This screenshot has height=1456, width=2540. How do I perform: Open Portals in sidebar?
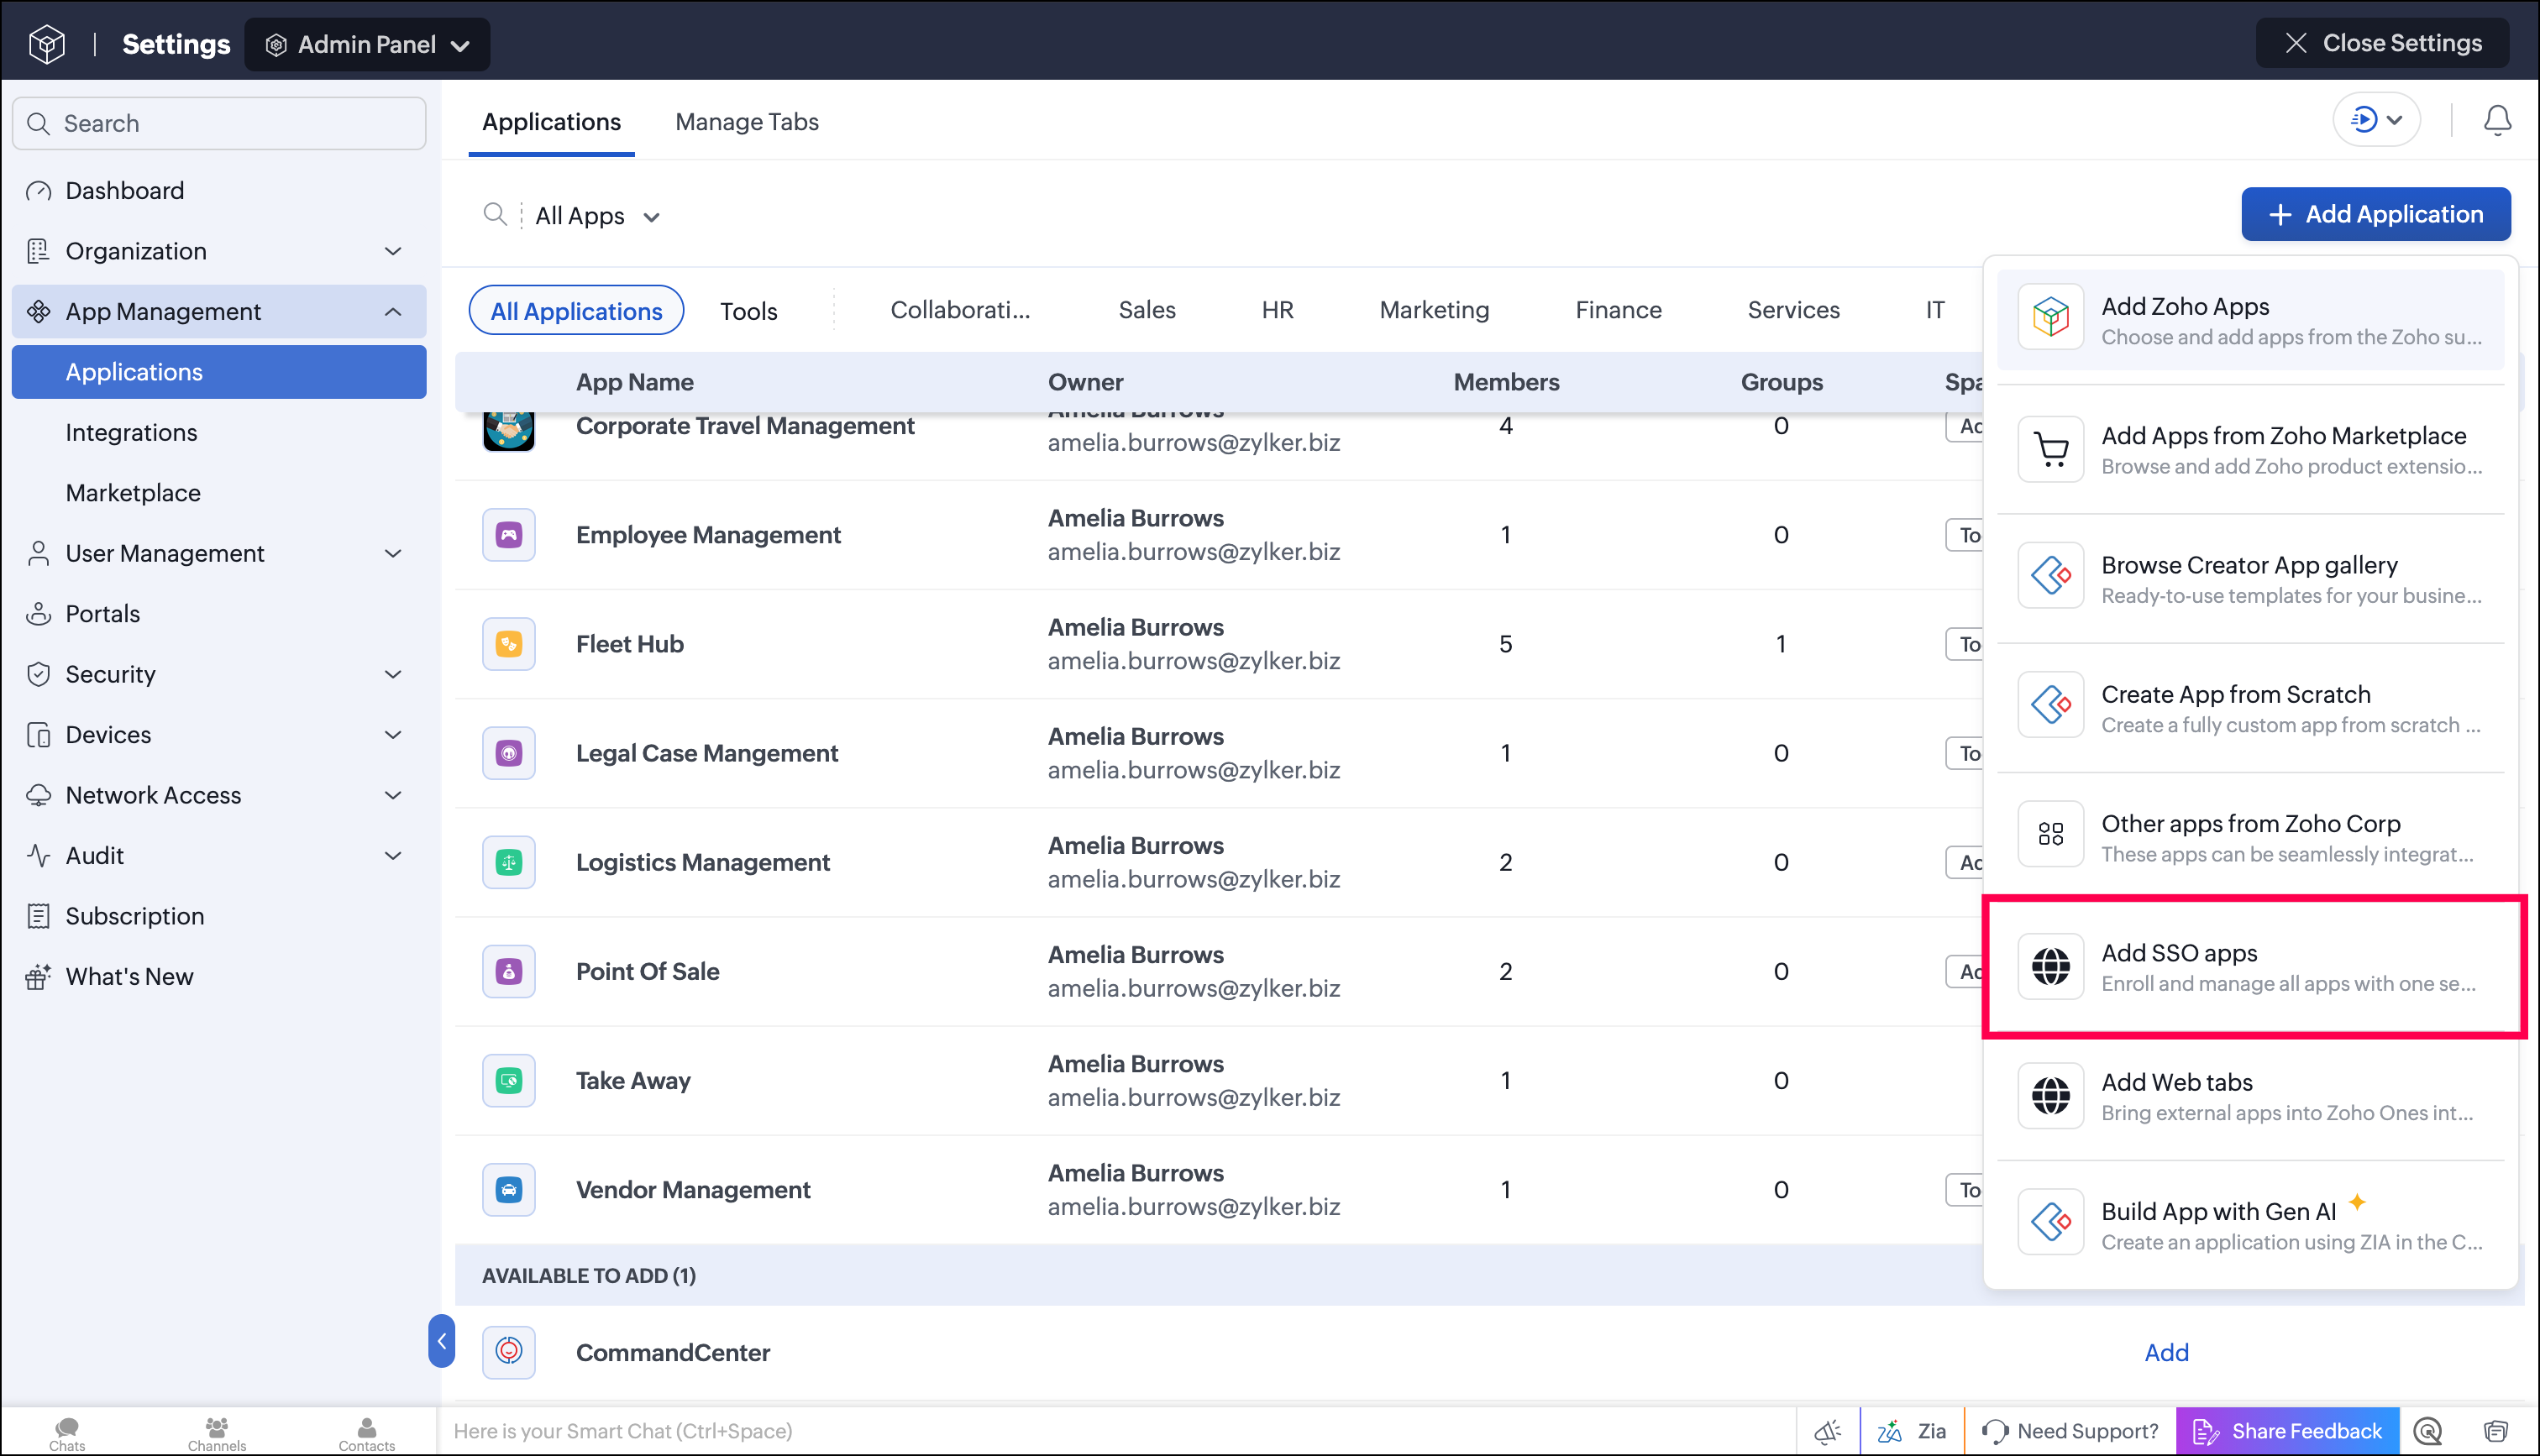pyautogui.click(x=218, y=613)
